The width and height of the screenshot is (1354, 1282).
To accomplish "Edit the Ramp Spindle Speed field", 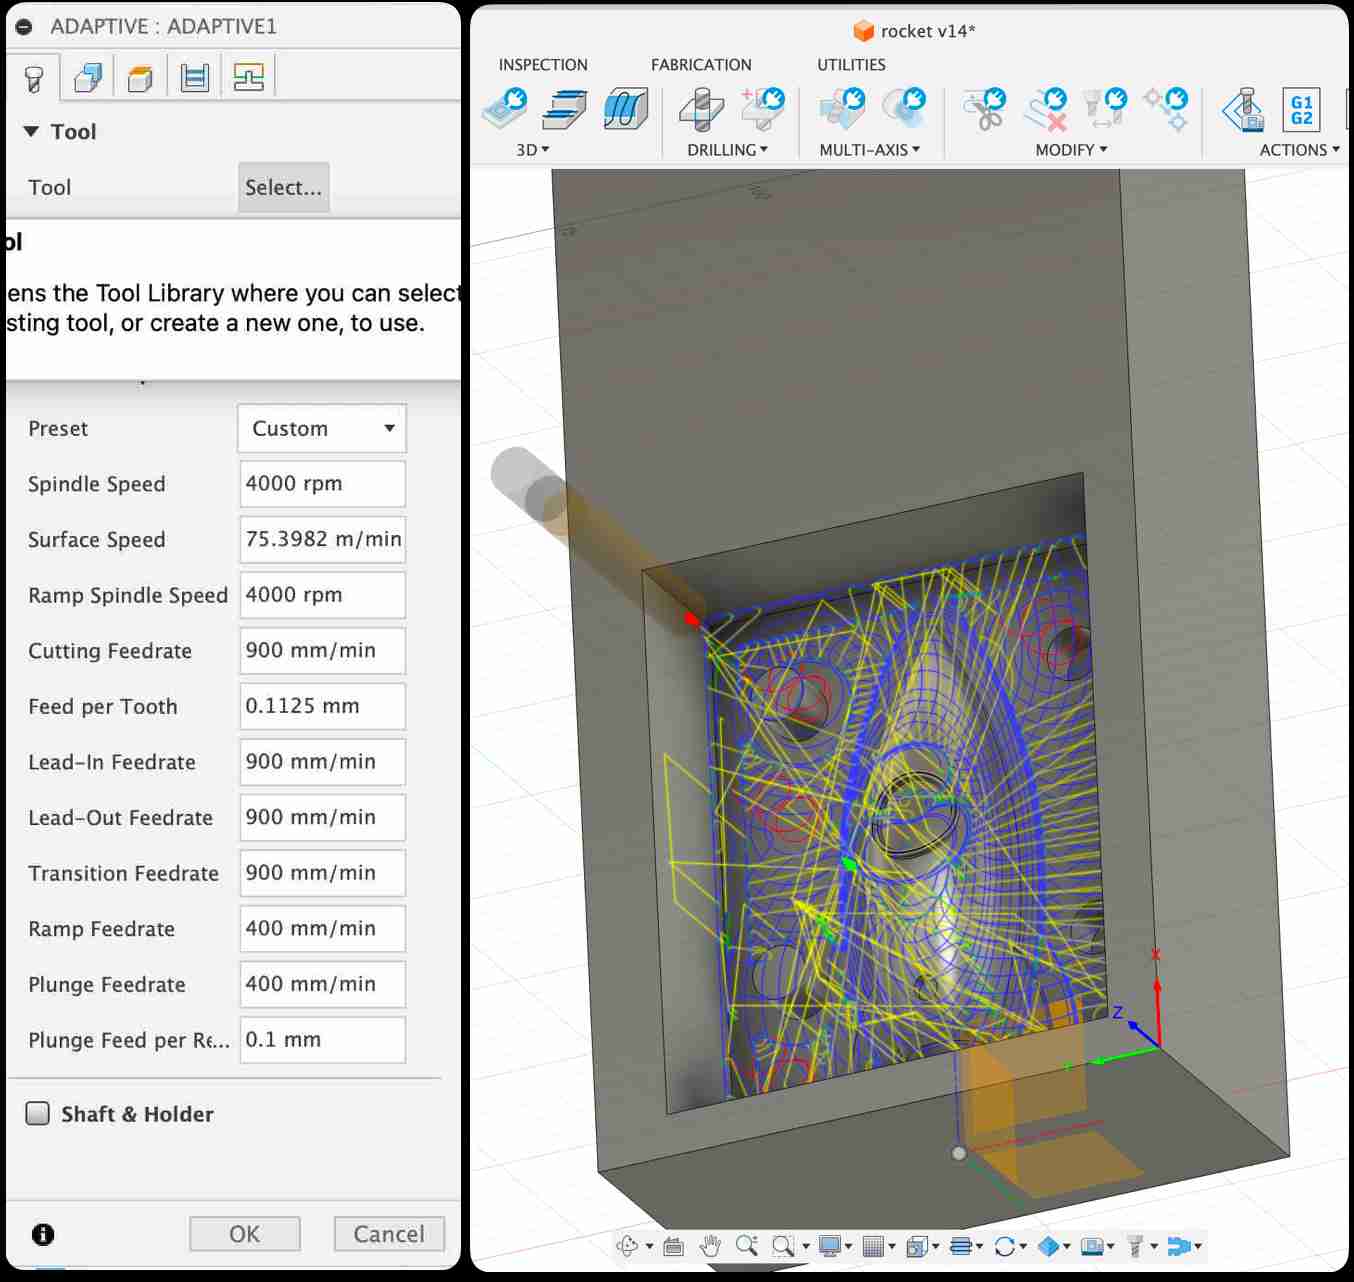I will 322,595.
